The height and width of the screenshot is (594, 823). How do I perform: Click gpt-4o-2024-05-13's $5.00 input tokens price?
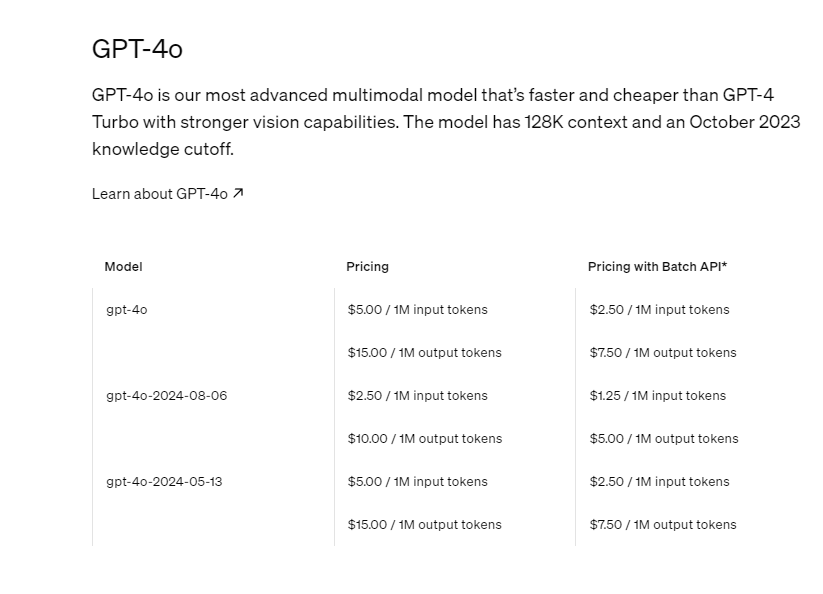pyautogui.click(x=417, y=482)
